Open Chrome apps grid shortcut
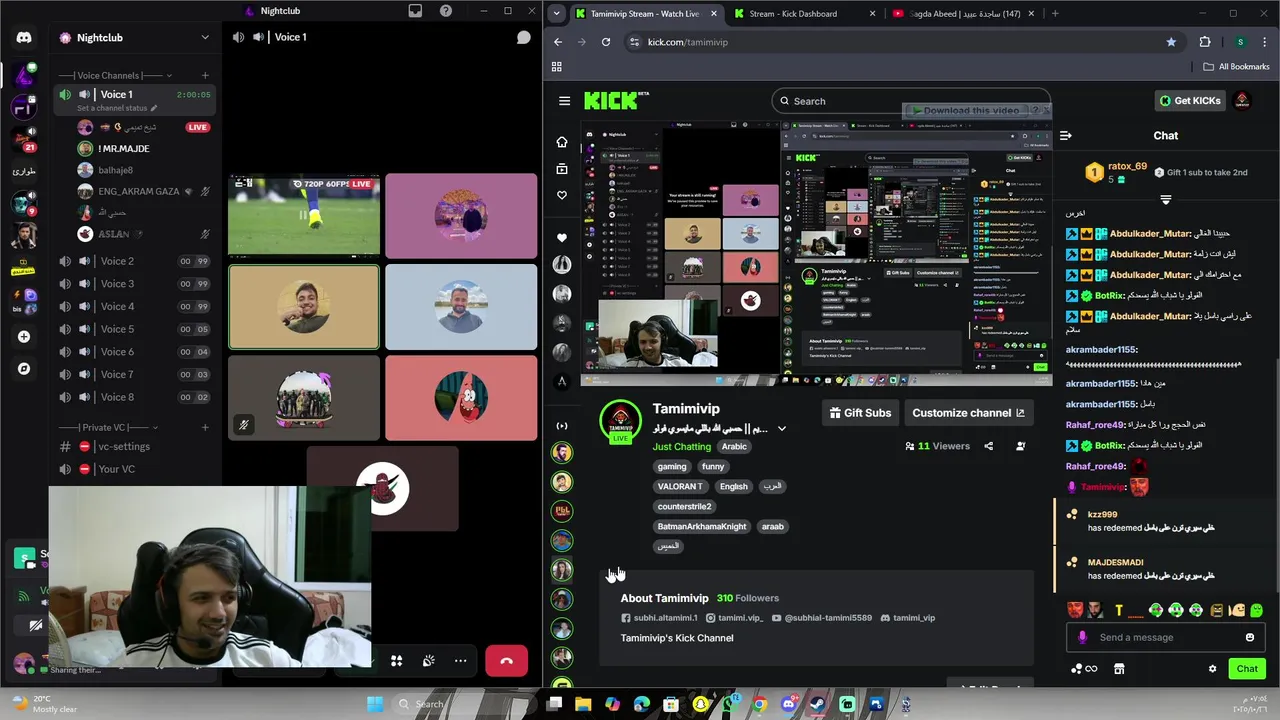The height and width of the screenshot is (720, 1280). (x=557, y=67)
